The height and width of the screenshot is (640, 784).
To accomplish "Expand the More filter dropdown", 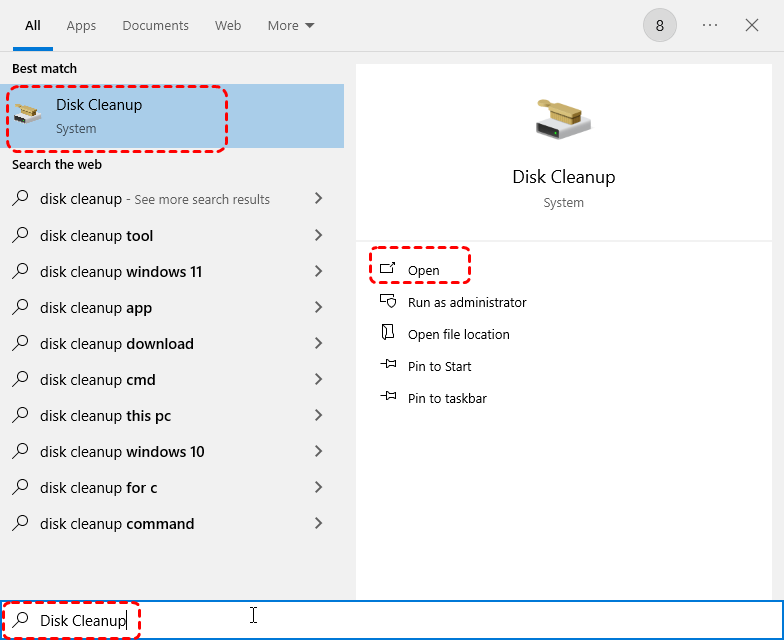I will tap(291, 25).
